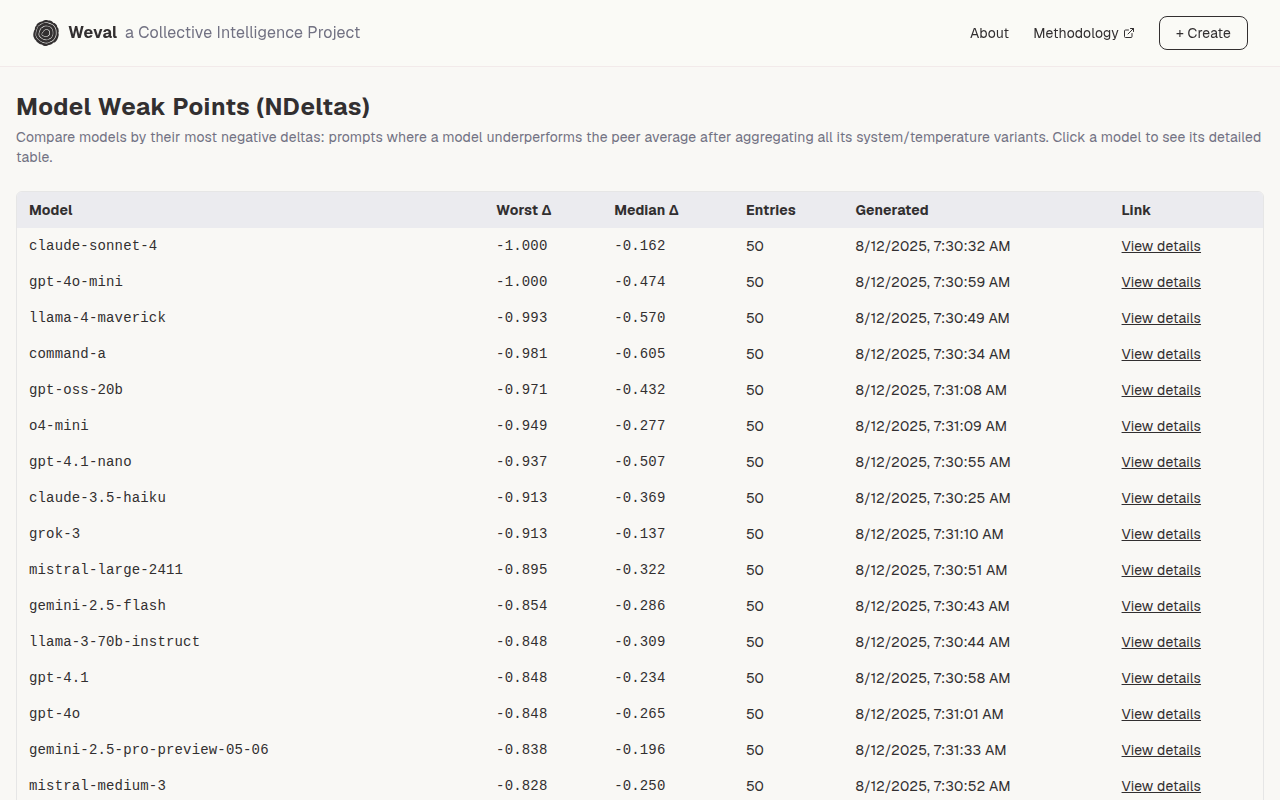Select the llama-3-70b-instruct model name

(x=114, y=642)
